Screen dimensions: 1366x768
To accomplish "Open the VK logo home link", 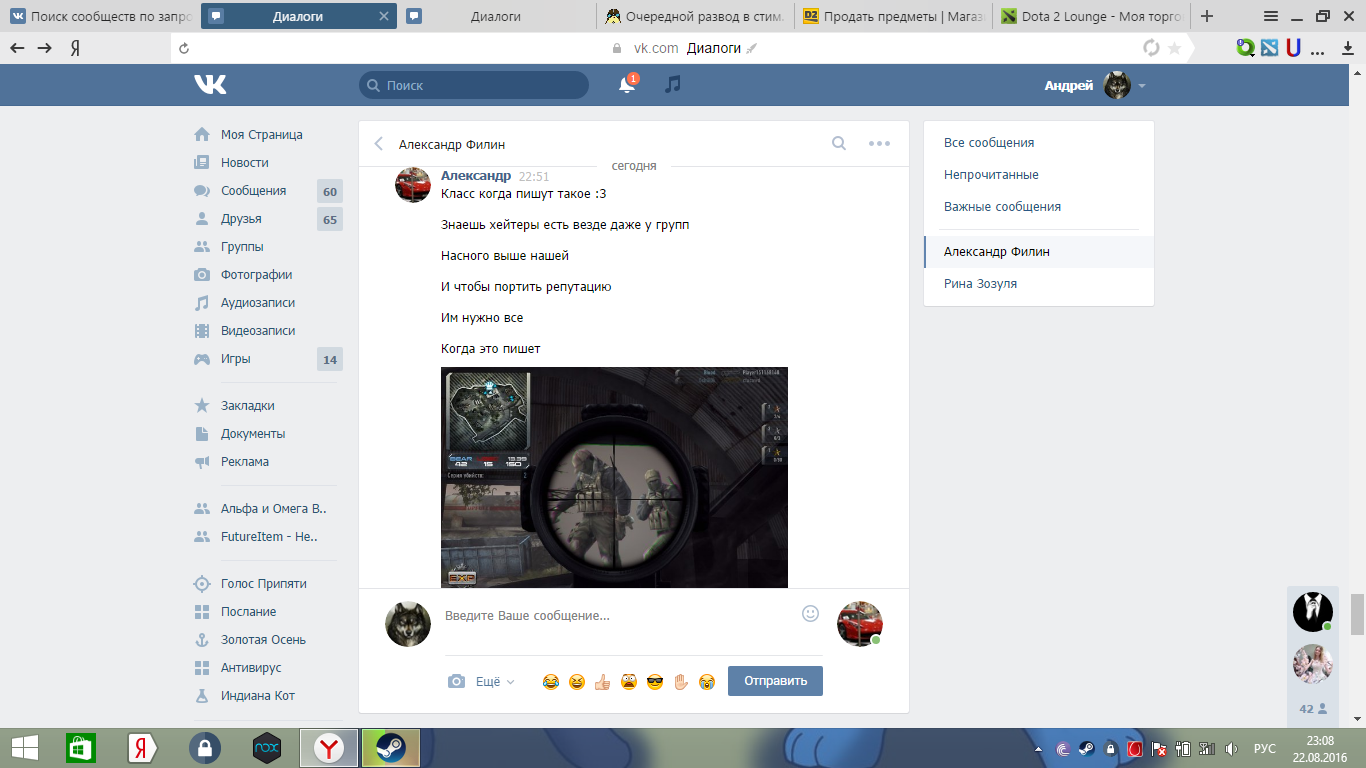I will 210,85.
